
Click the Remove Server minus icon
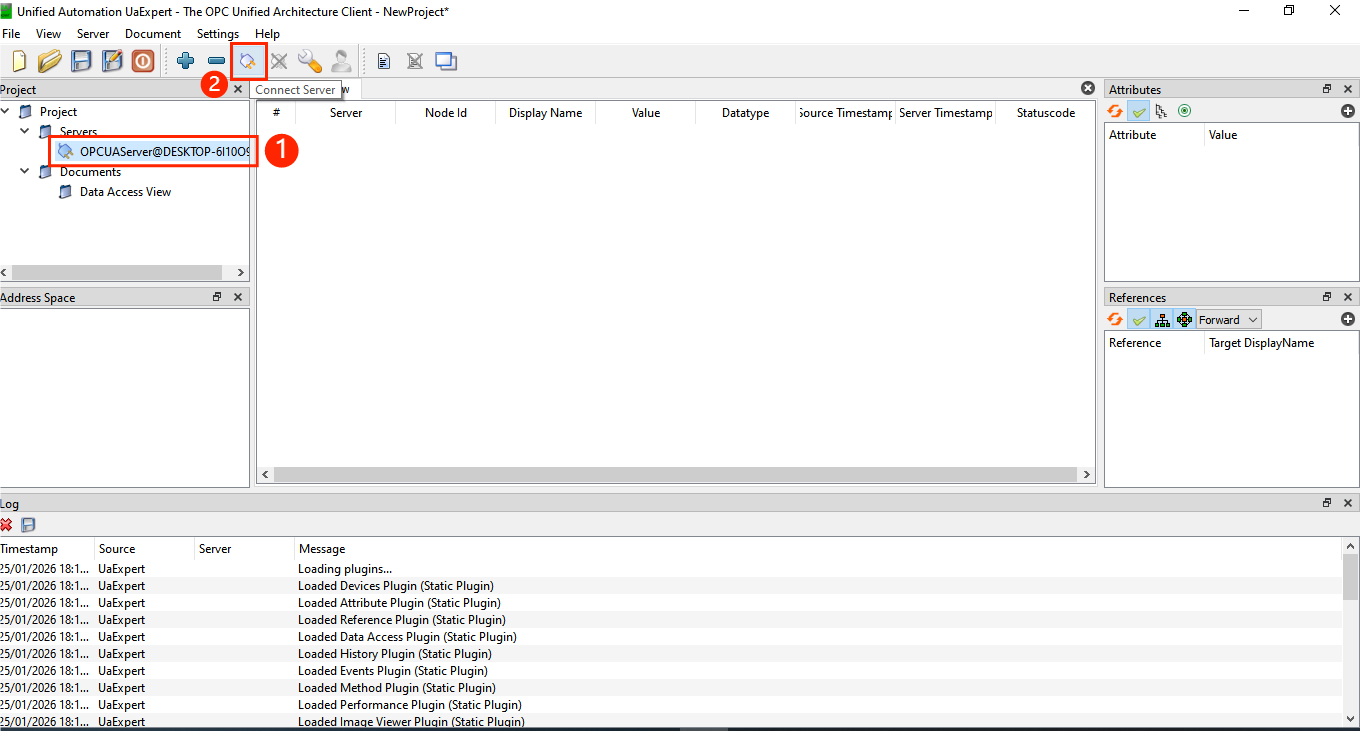pos(216,61)
